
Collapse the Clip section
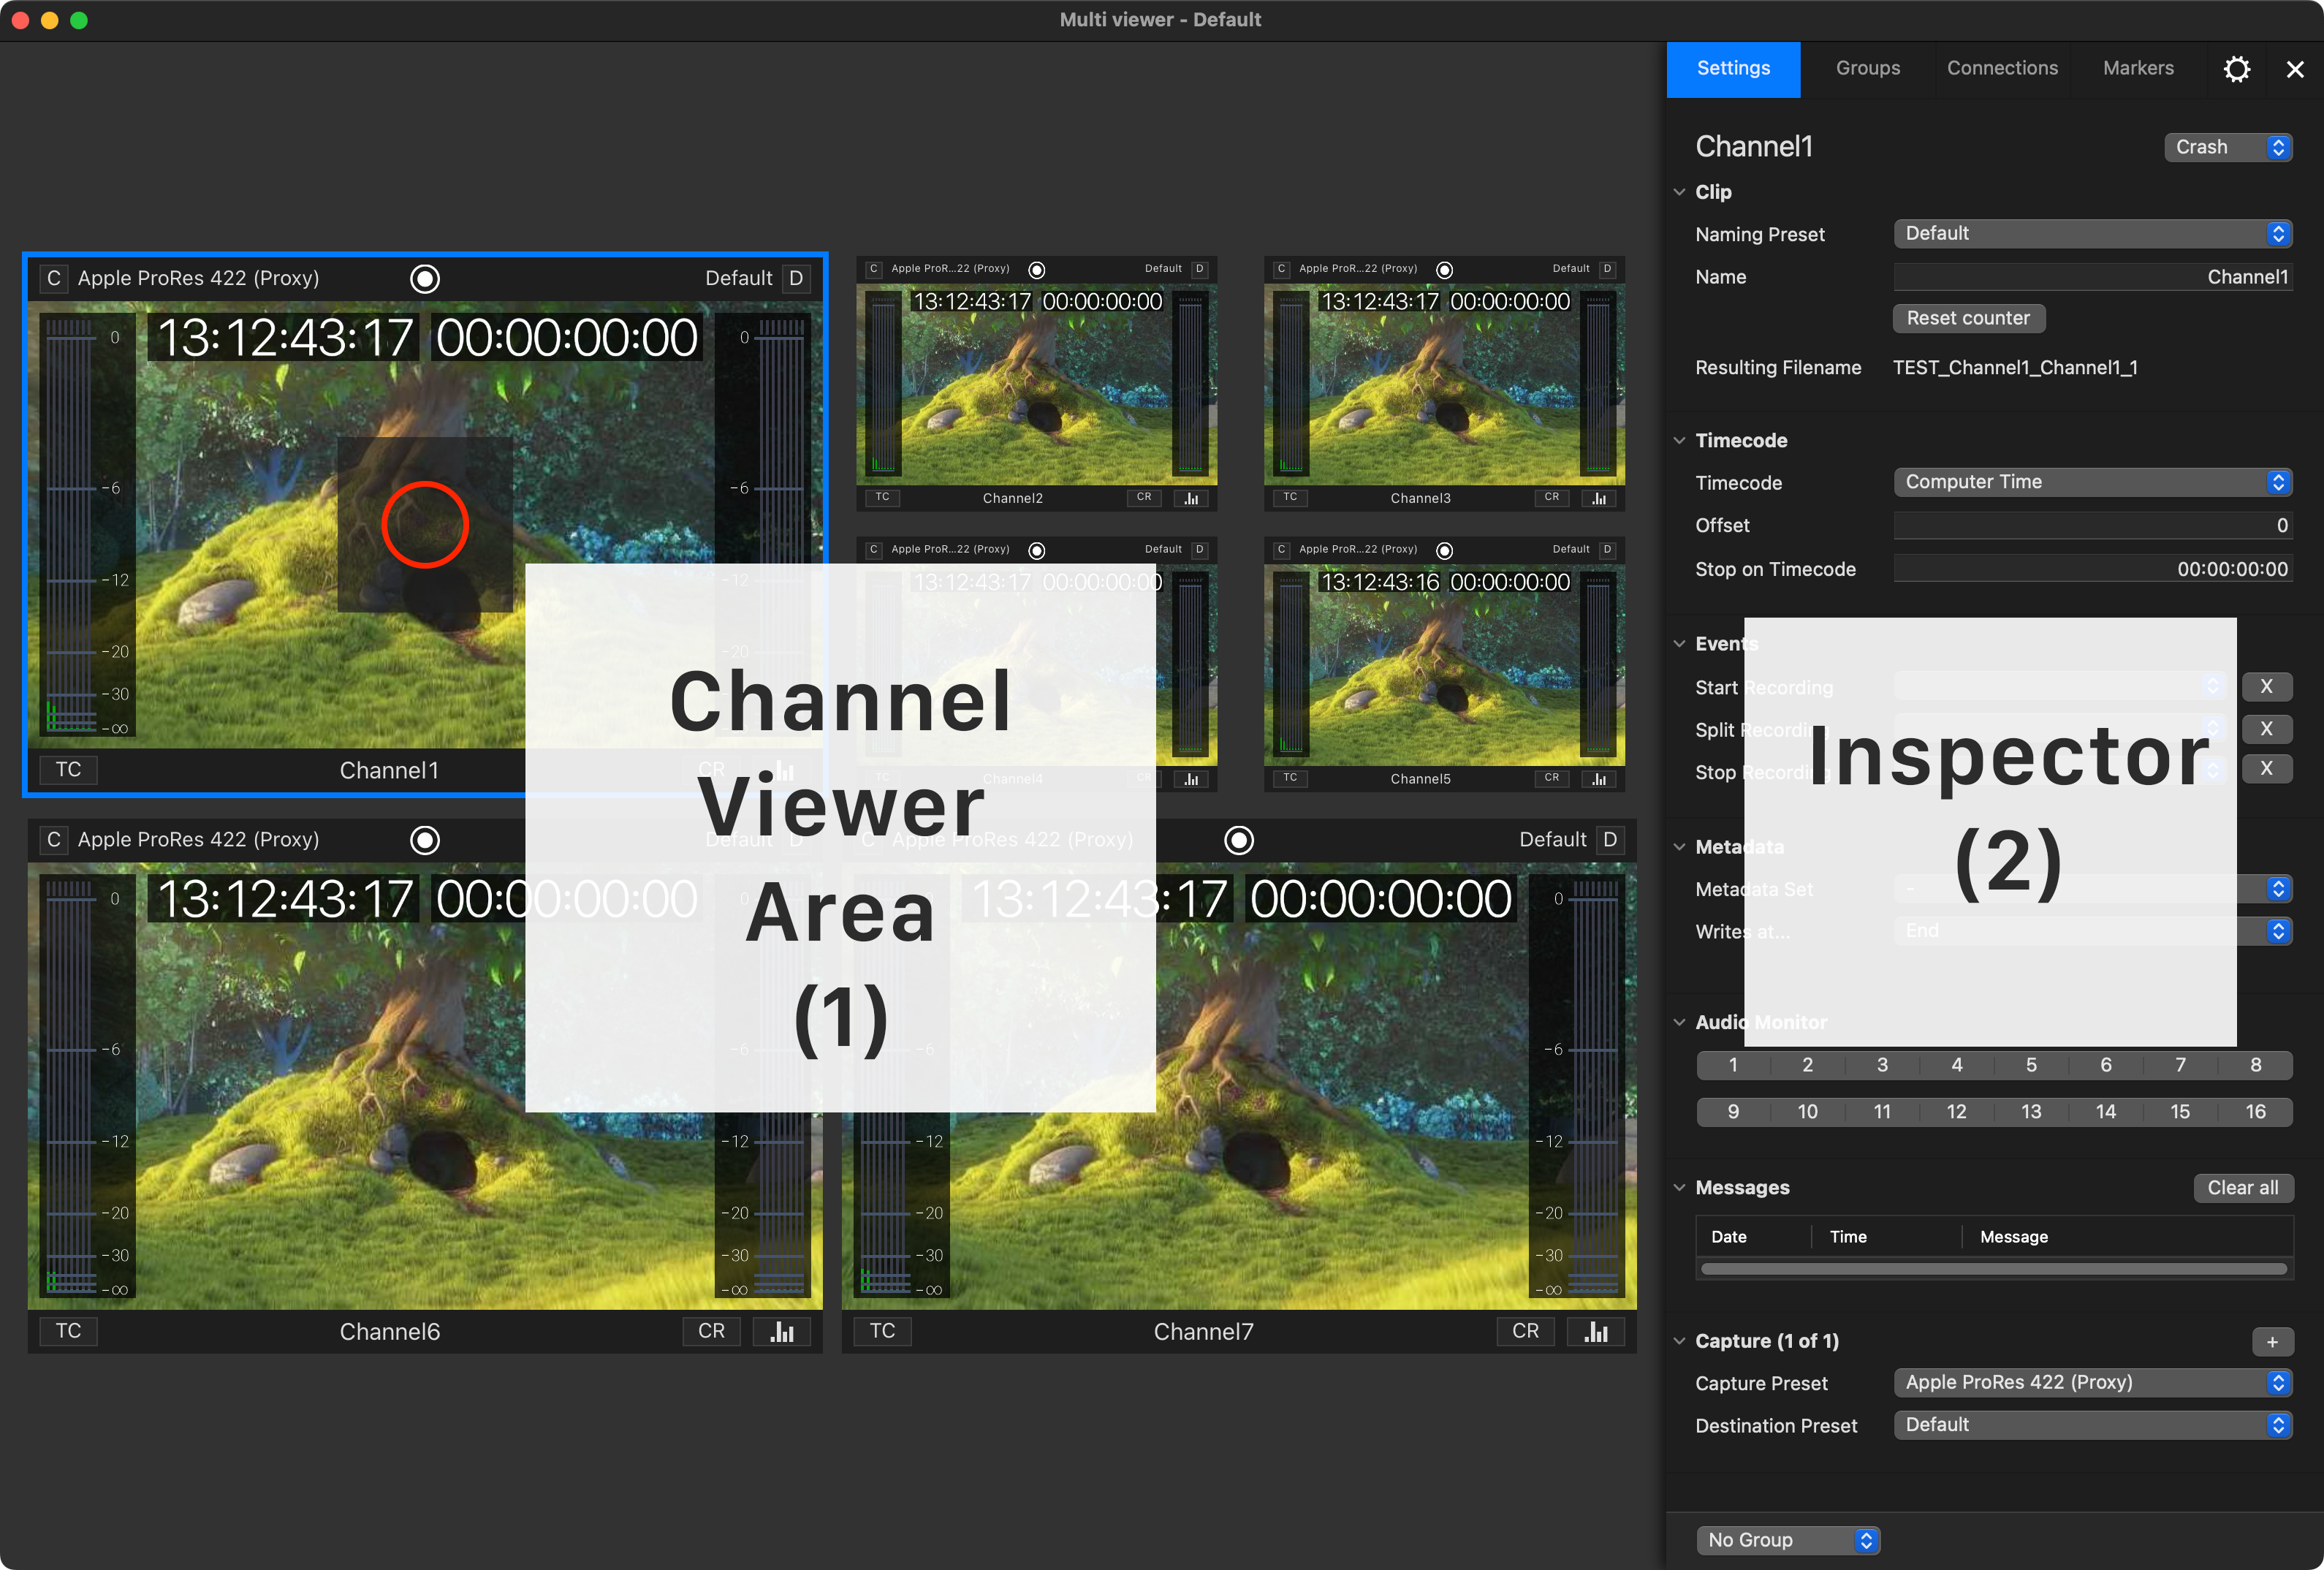(x=1680, y=192)
